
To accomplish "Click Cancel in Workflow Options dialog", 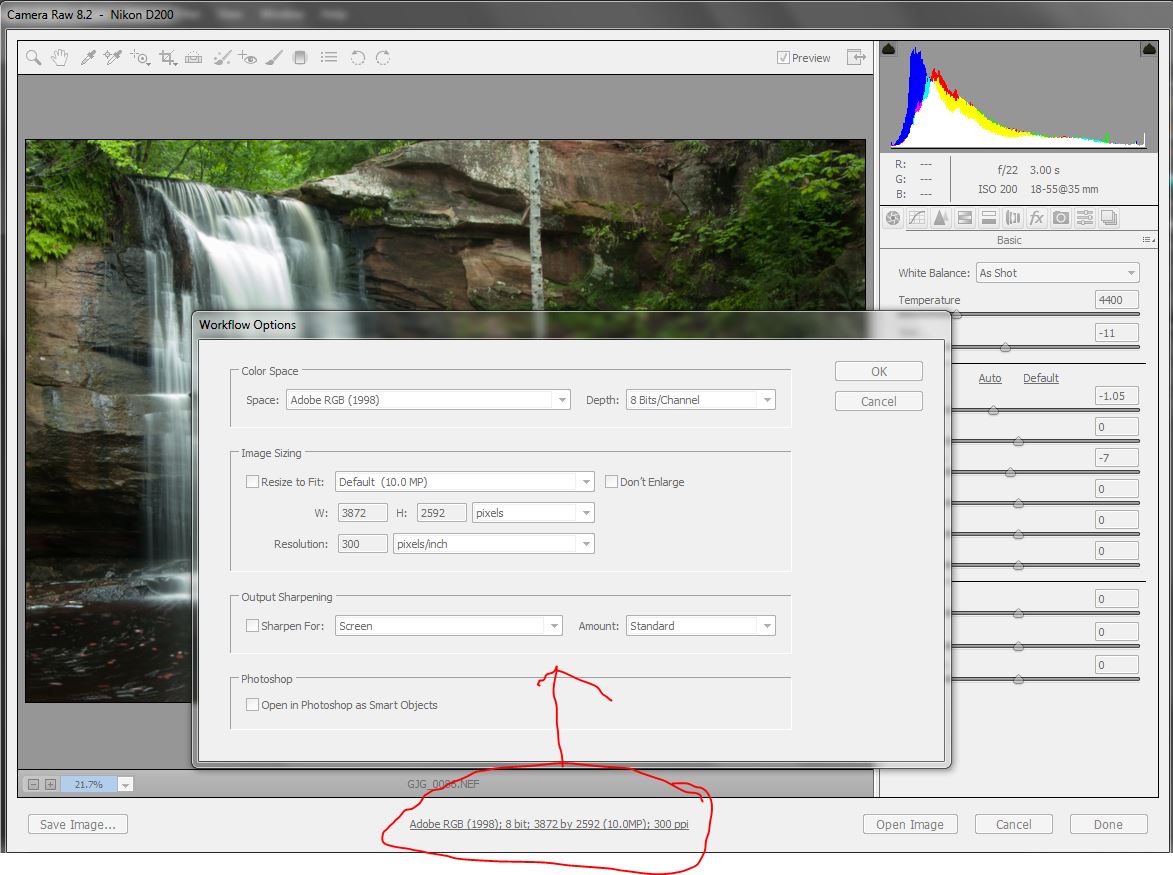I will pos(878,402).
